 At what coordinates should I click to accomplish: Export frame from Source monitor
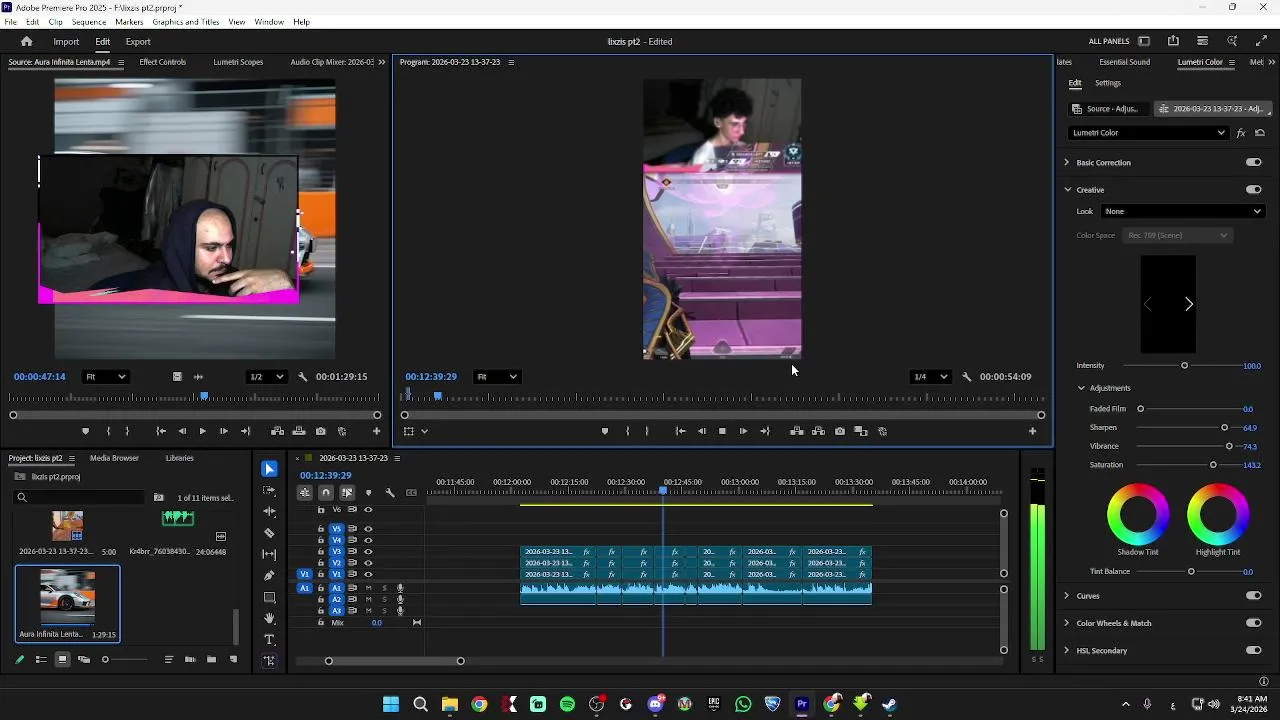[320, 431]
